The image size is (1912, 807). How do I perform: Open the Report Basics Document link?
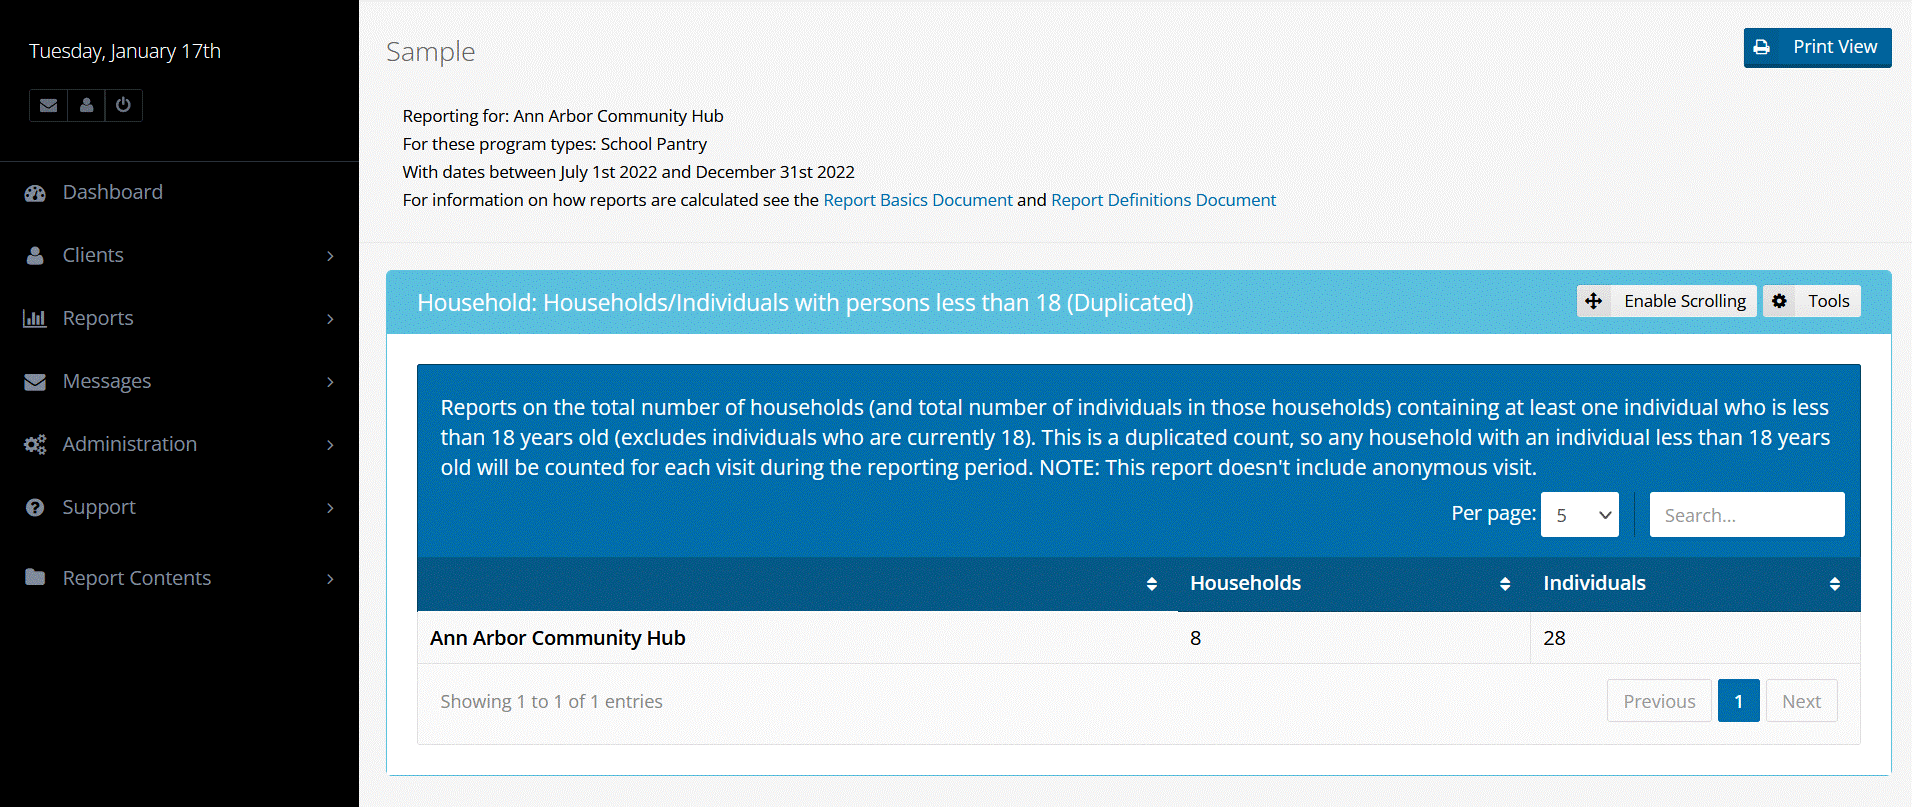917,200
